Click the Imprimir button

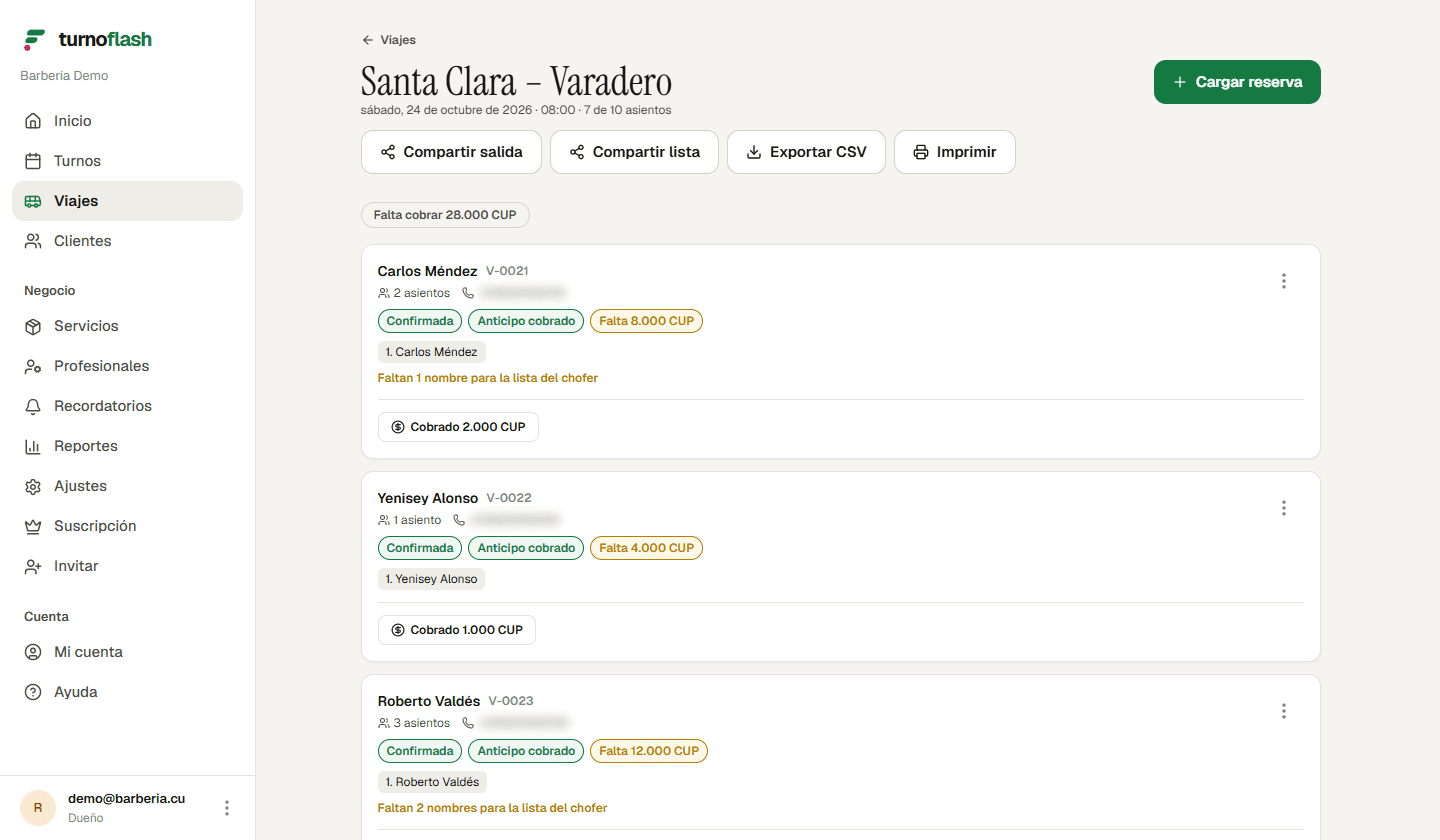pyautogui.click(x=955, y=152)
